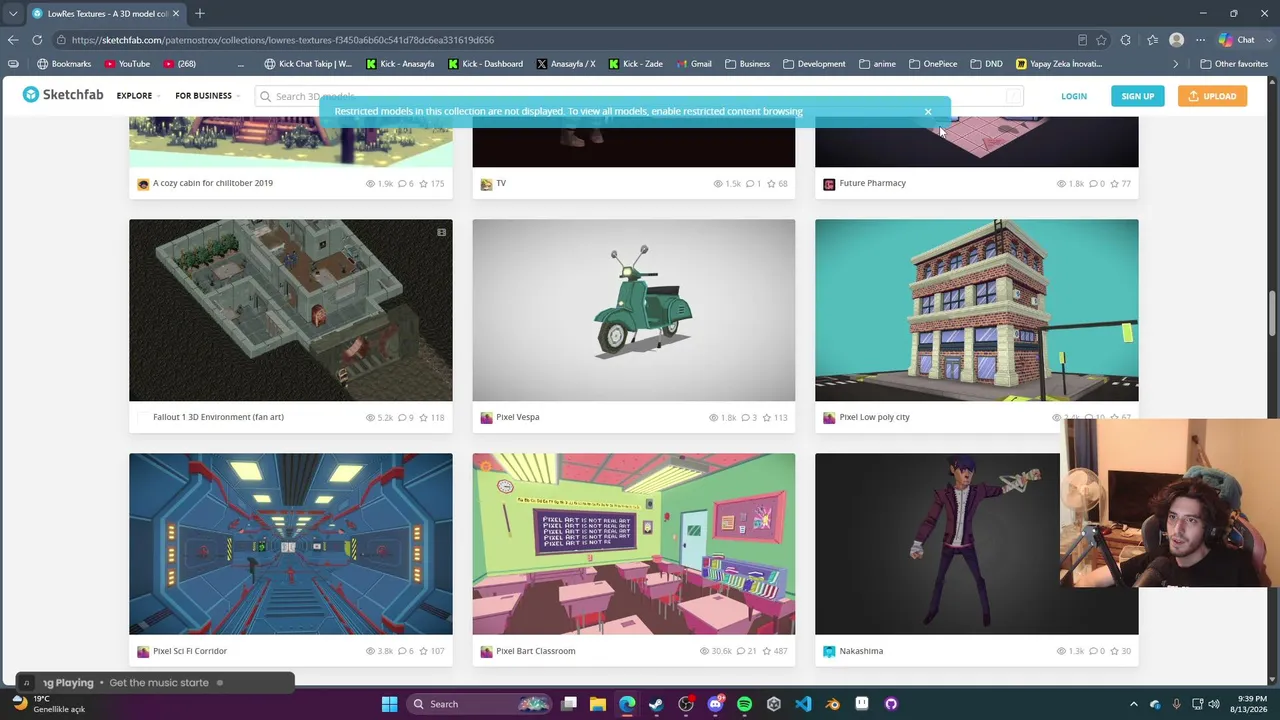Screen dimensions: 1280x720
Task: Click the author avatar beside Future Pharmacy
Action: (x=829, y=184)
